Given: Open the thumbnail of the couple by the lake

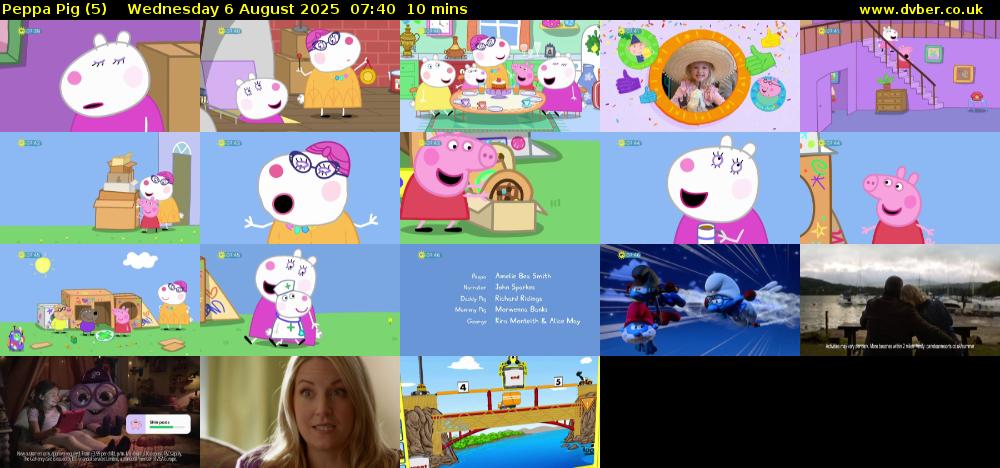Looking at the screenshot, I should coord(900,300).
